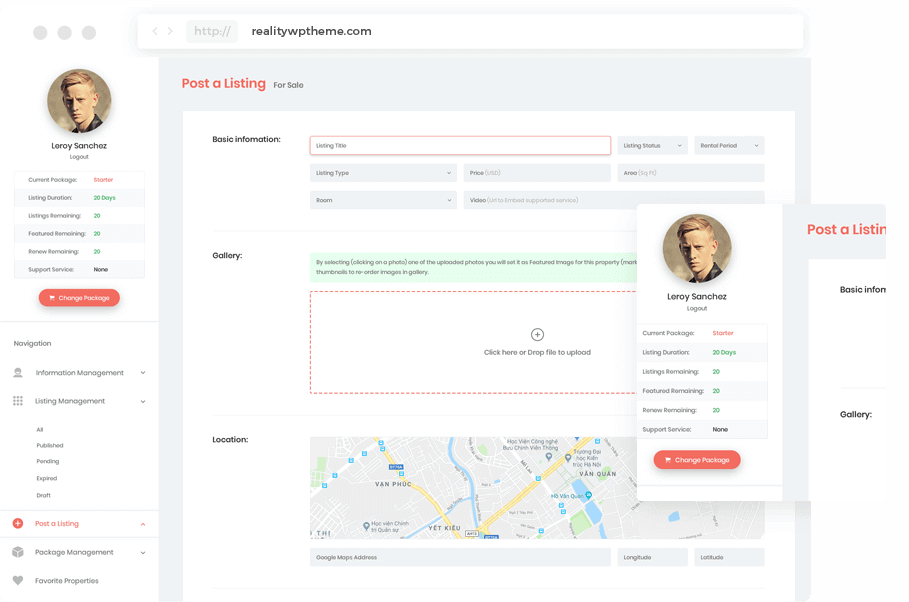Click the Listing Title input field

pyautogui.click(x=460, y=146)
